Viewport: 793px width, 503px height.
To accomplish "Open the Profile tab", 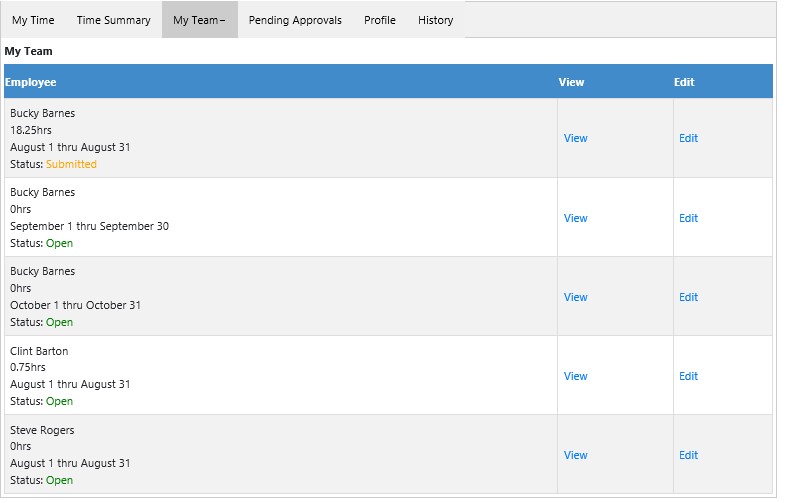I will [380, 20].
